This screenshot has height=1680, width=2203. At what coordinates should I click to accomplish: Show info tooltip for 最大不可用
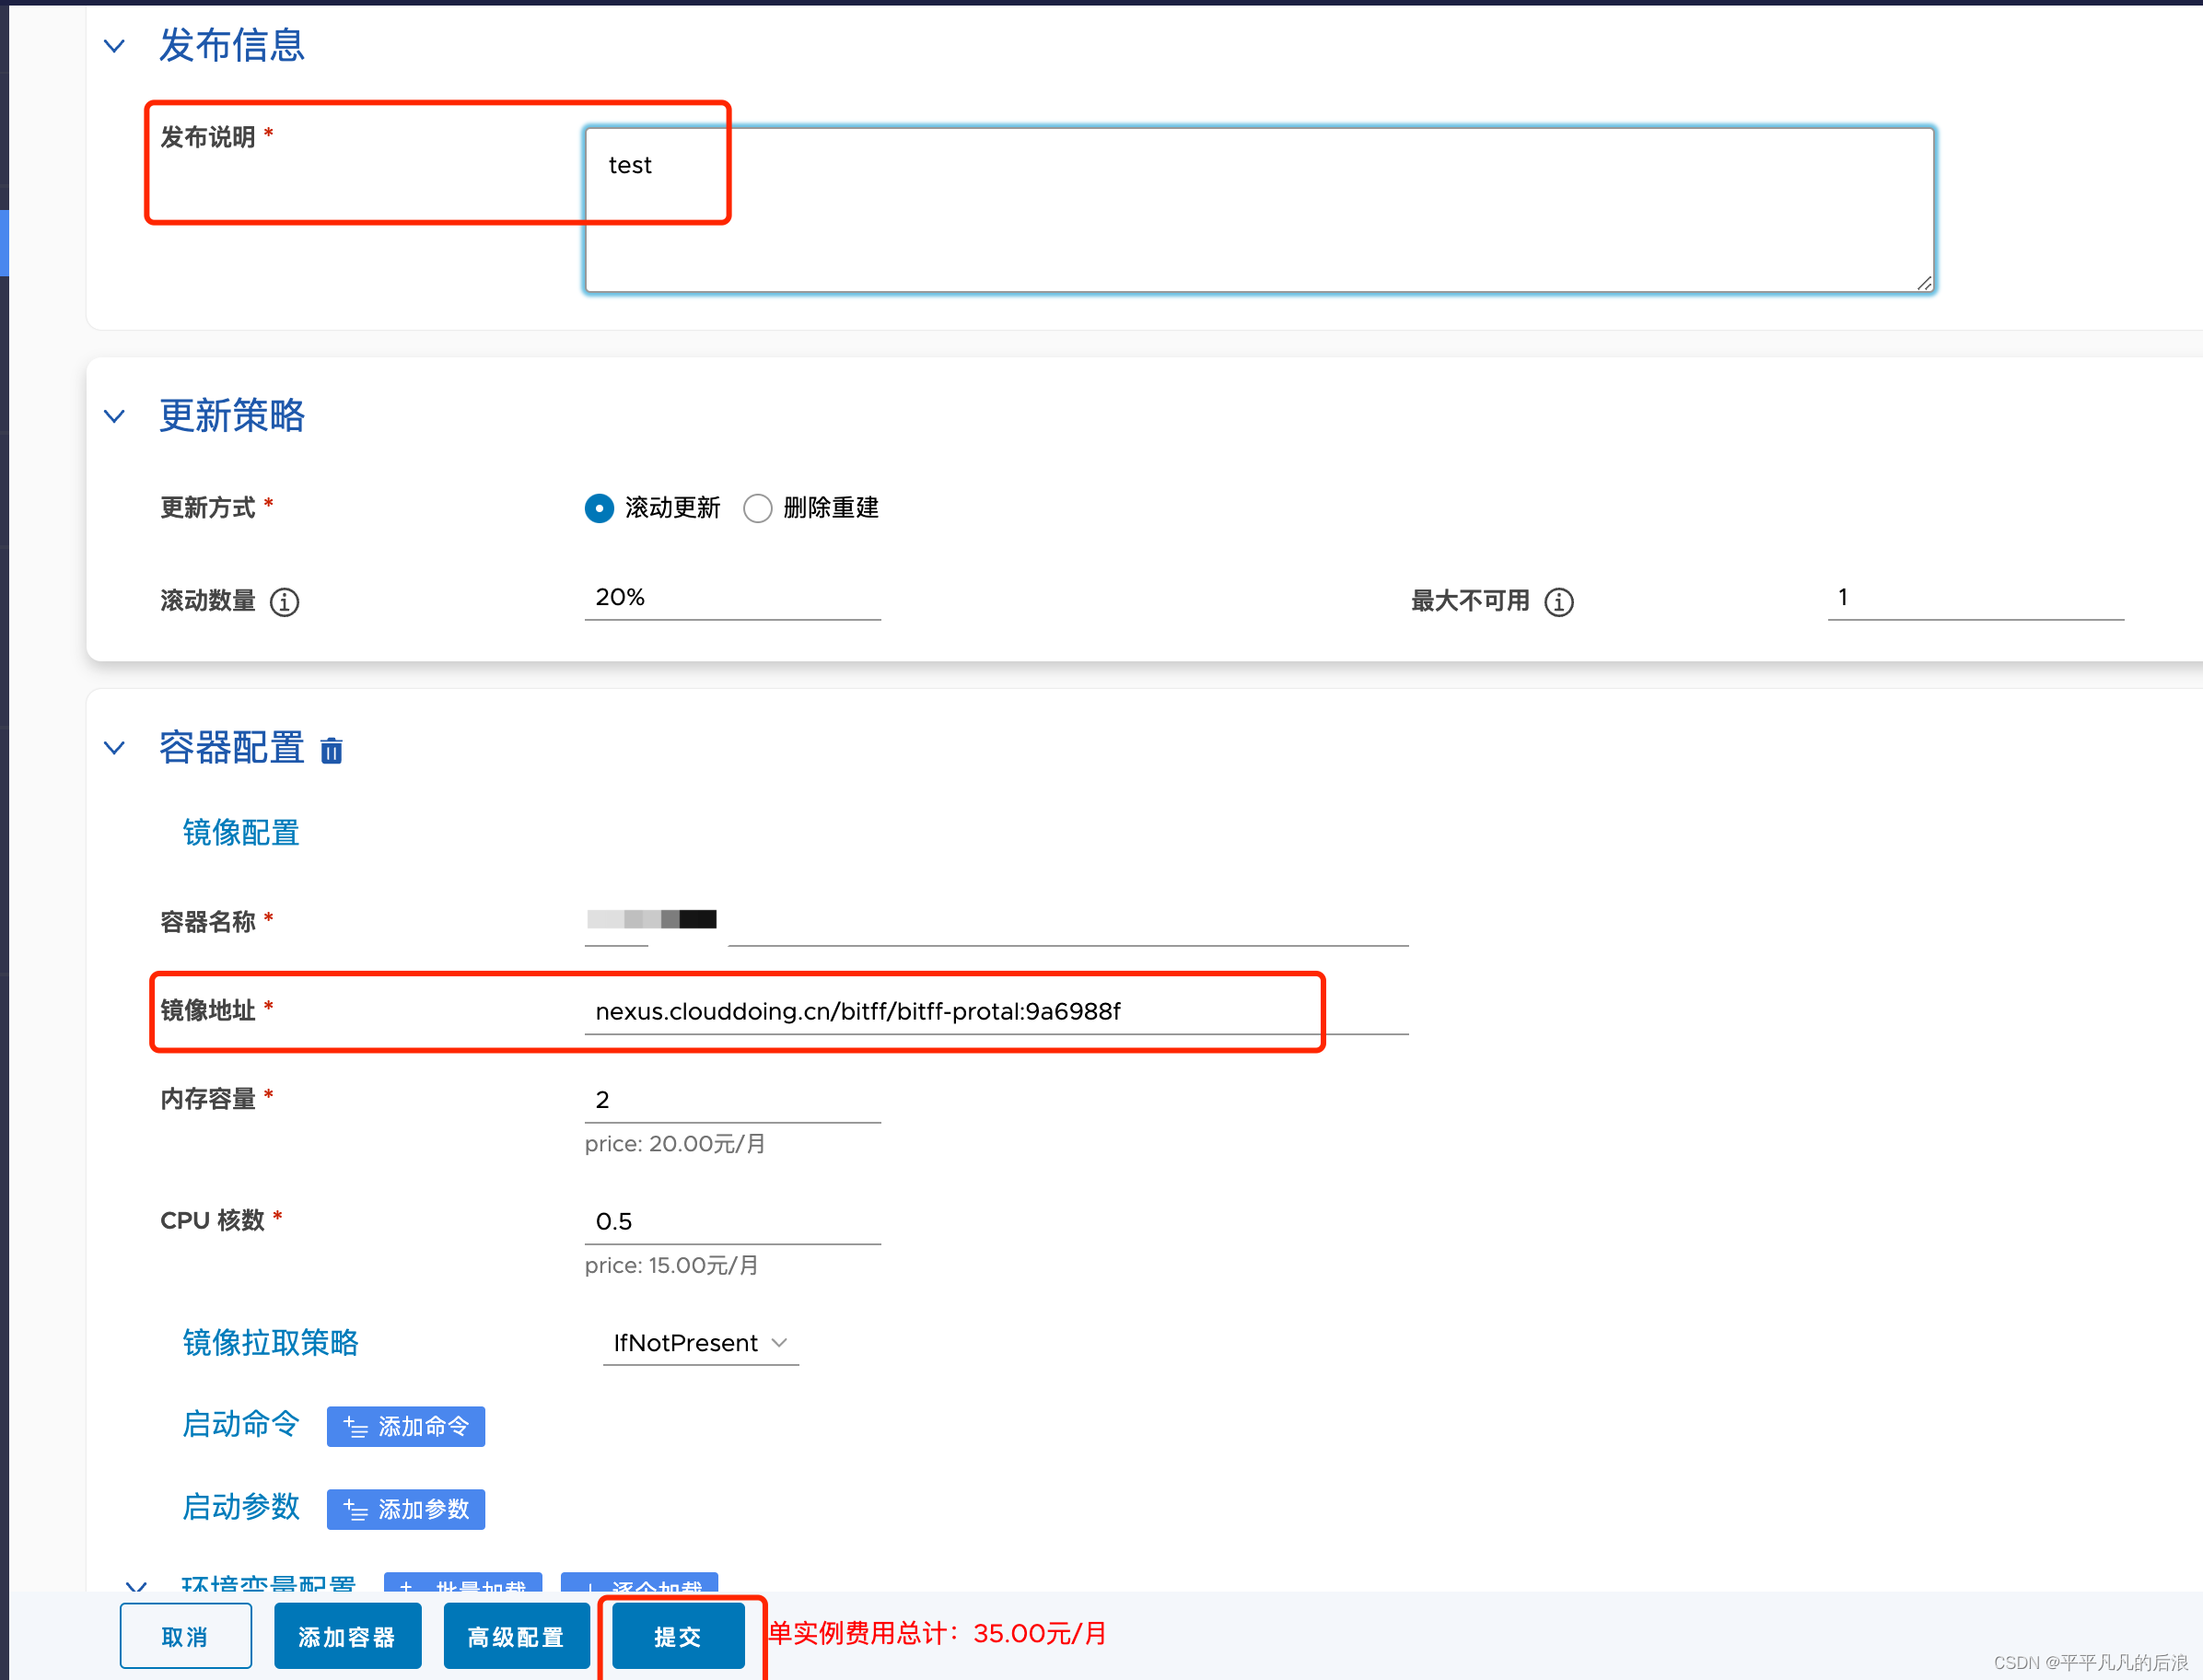[x=1558, y=602]
